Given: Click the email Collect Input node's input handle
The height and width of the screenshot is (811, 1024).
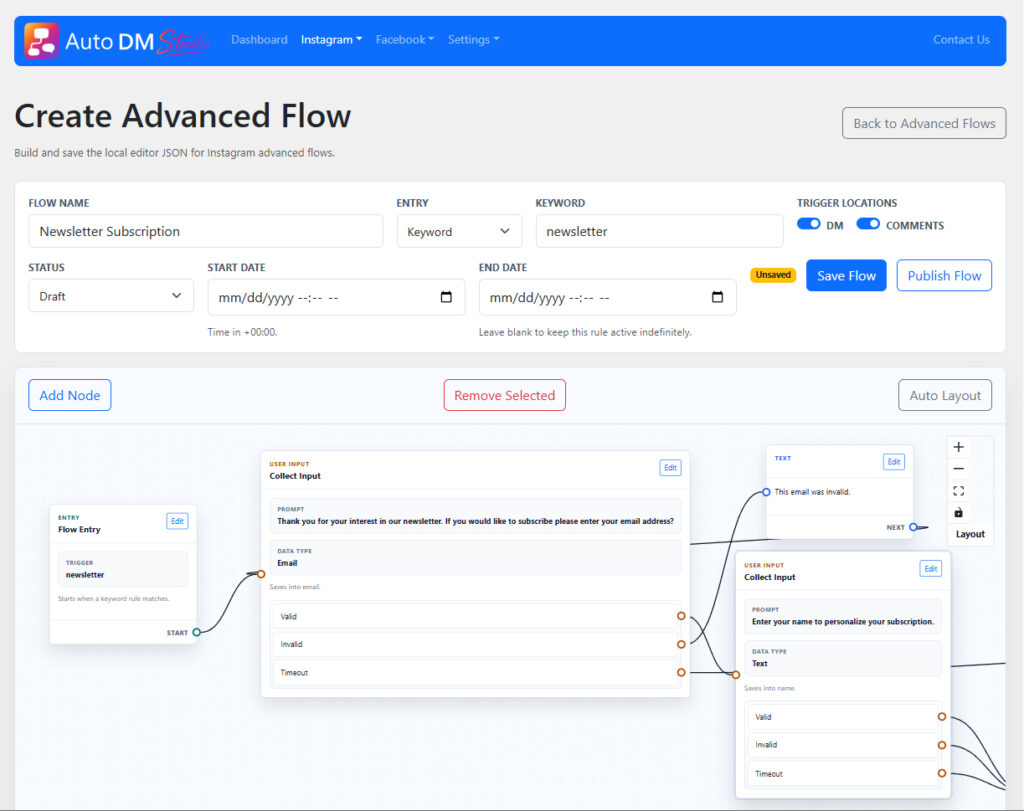Looking at the screenshot, I should tap(261, 574).
